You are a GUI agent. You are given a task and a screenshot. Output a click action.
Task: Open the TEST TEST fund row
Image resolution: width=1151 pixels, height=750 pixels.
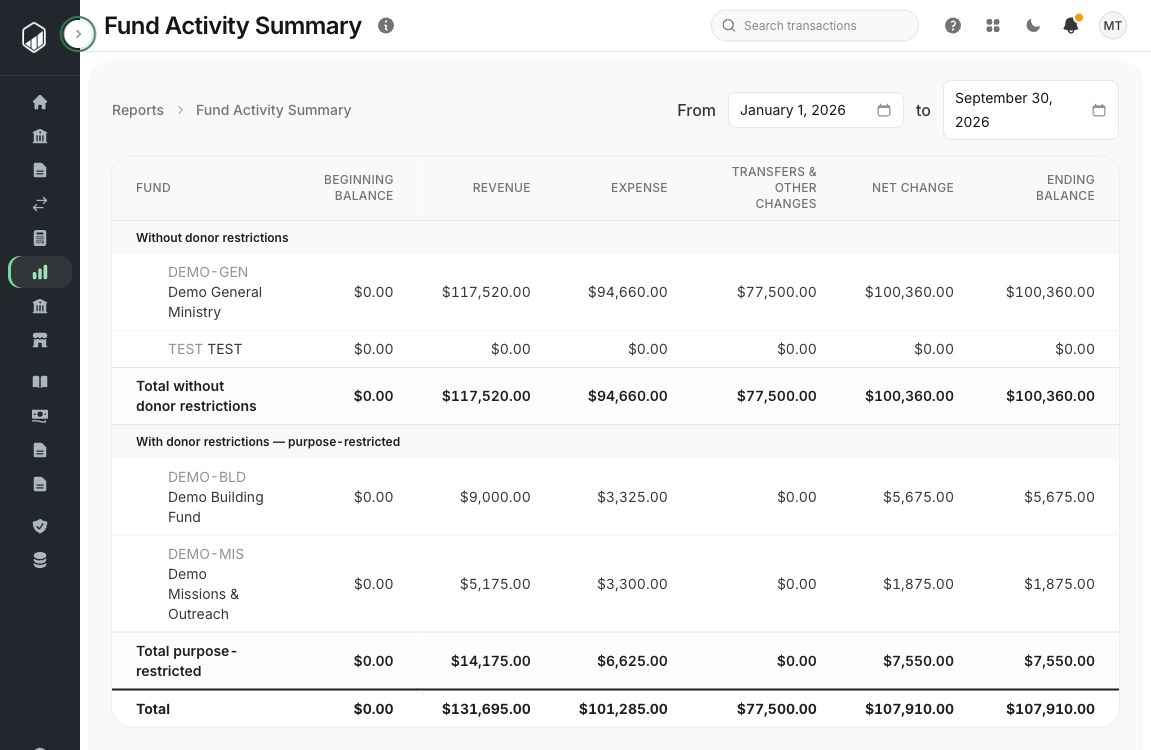[615, 349]
